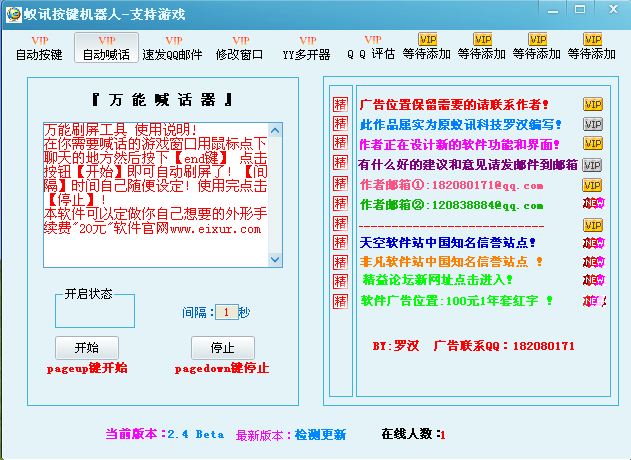The image size is (631, 460).
Task: Click the interval seconds input field
Action: click(227, 312)
